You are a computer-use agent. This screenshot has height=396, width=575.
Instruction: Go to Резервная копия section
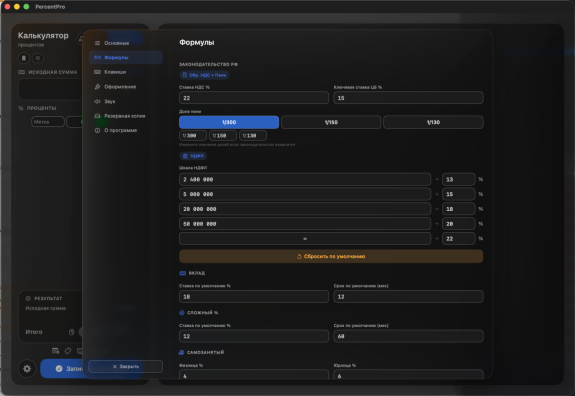pyautogui.click(x=125, y=116)
